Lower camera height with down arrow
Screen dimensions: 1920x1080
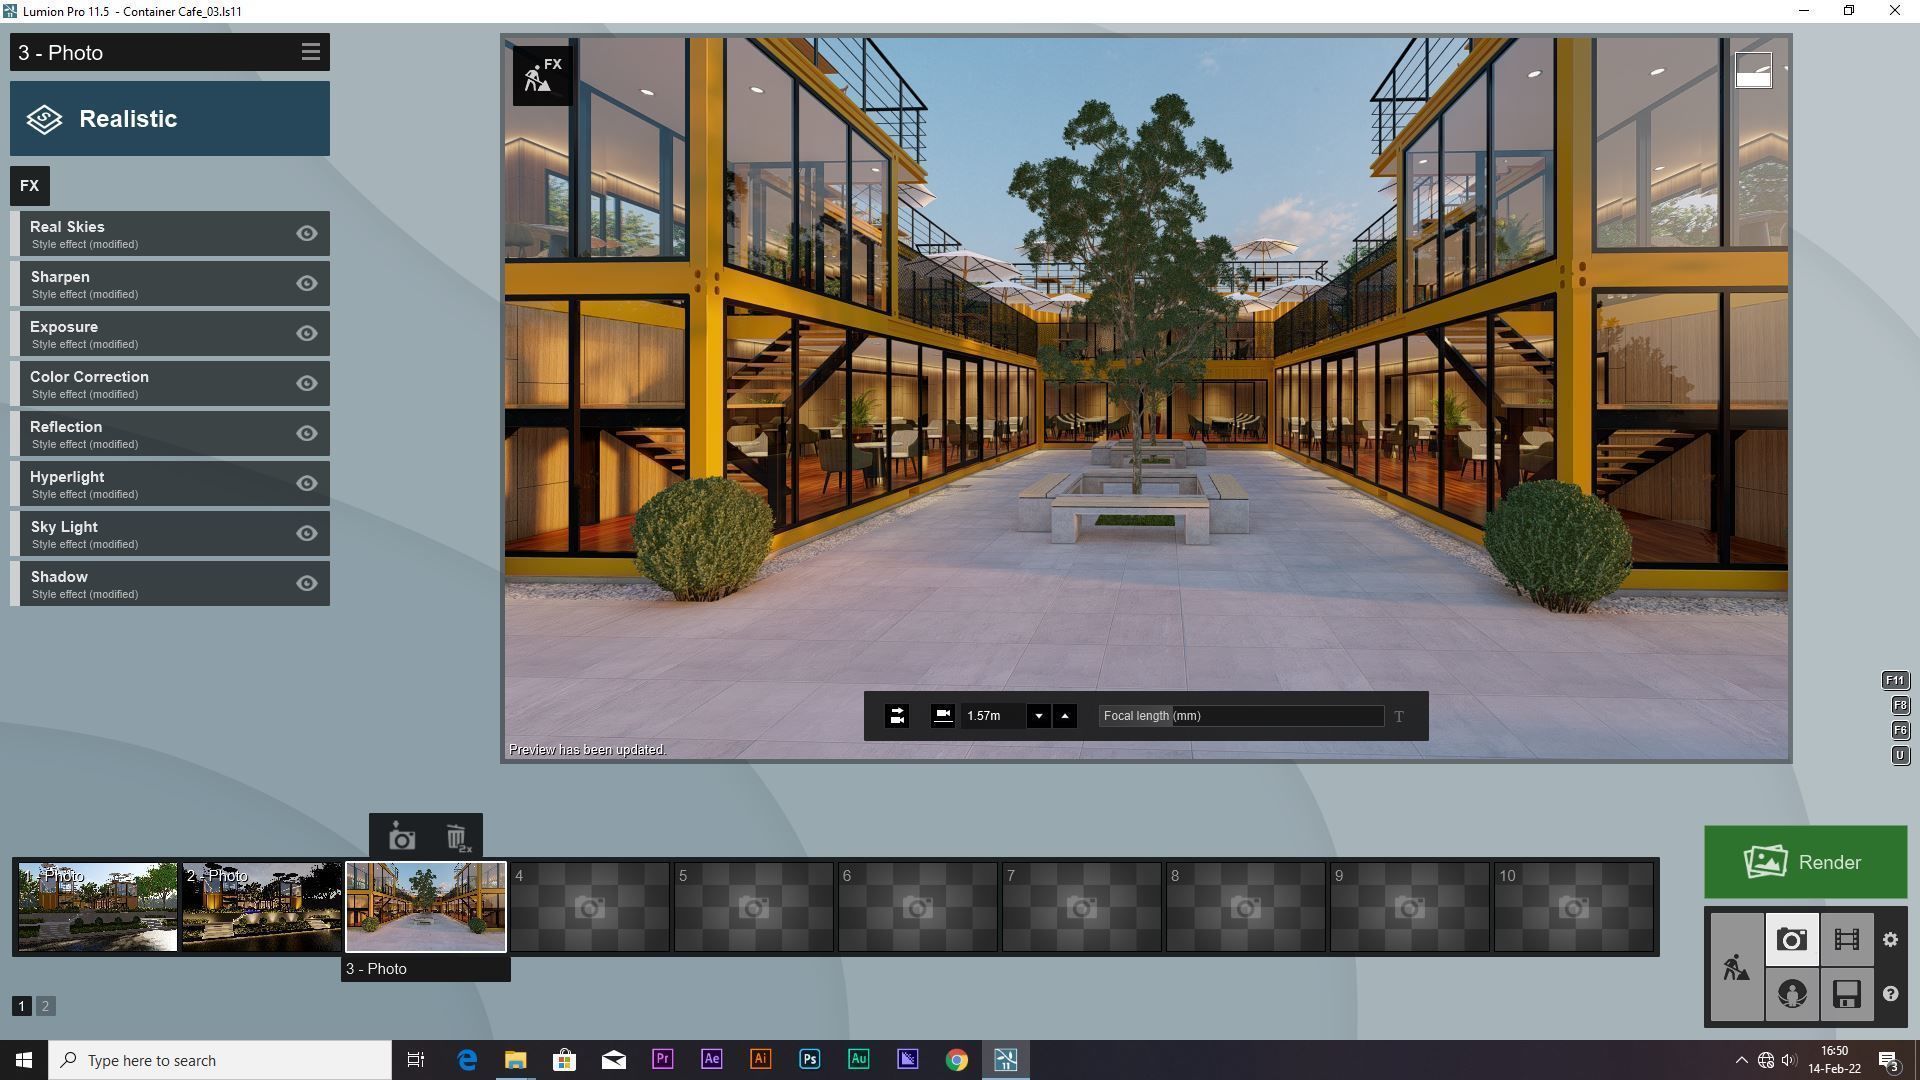(1039, 716)
